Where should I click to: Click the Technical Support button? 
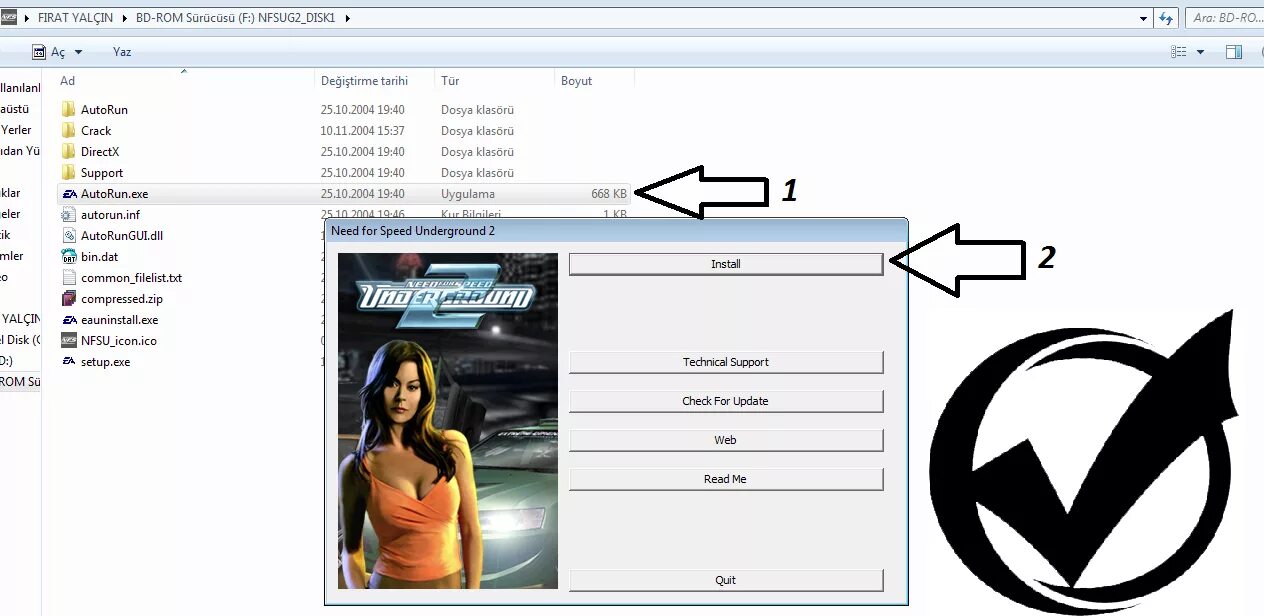[726, 362]
